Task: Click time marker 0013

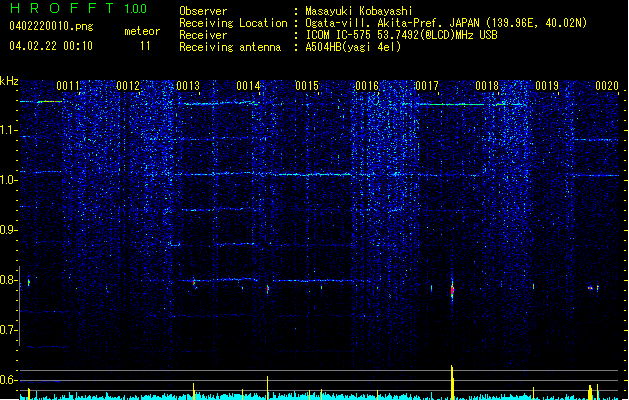Action: (x=188, y=86)
